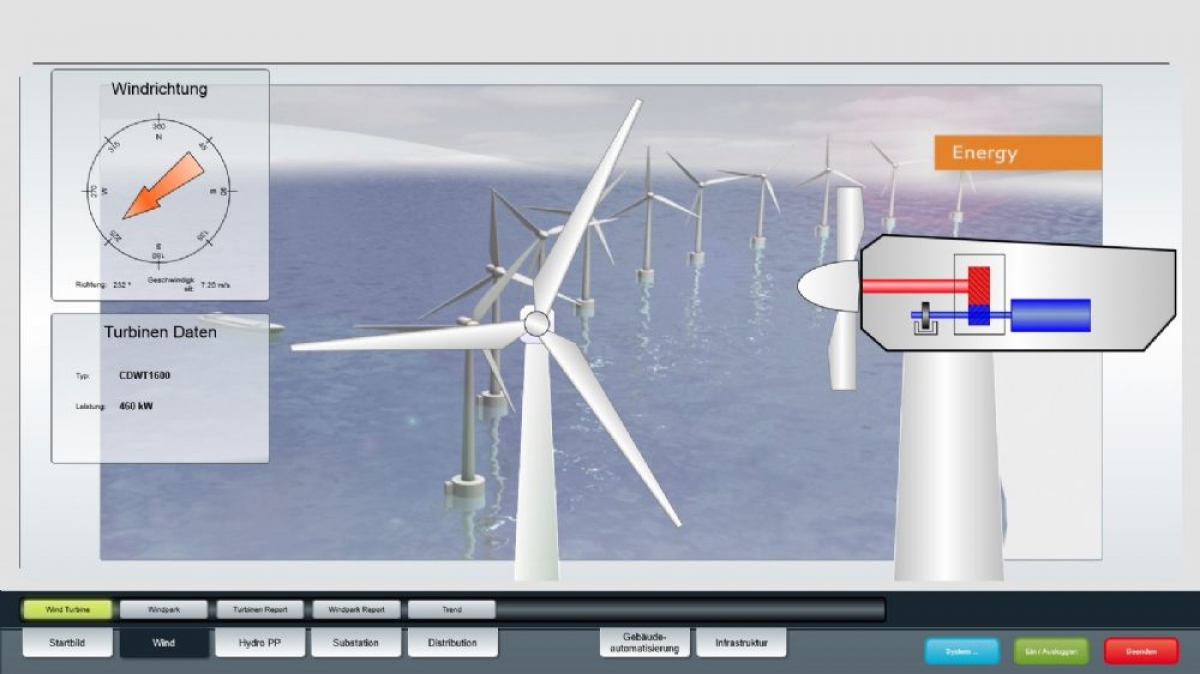Open the Turbinen Report tab

coord(260,609)
